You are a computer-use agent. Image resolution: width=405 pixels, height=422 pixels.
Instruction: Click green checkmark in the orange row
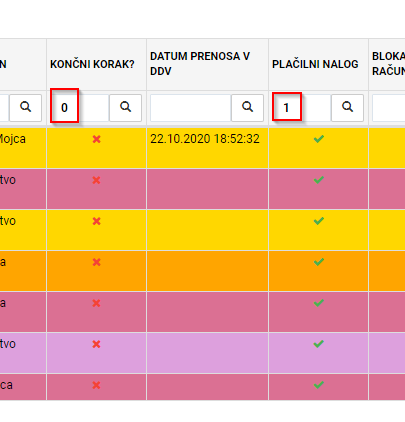point(319,262)
